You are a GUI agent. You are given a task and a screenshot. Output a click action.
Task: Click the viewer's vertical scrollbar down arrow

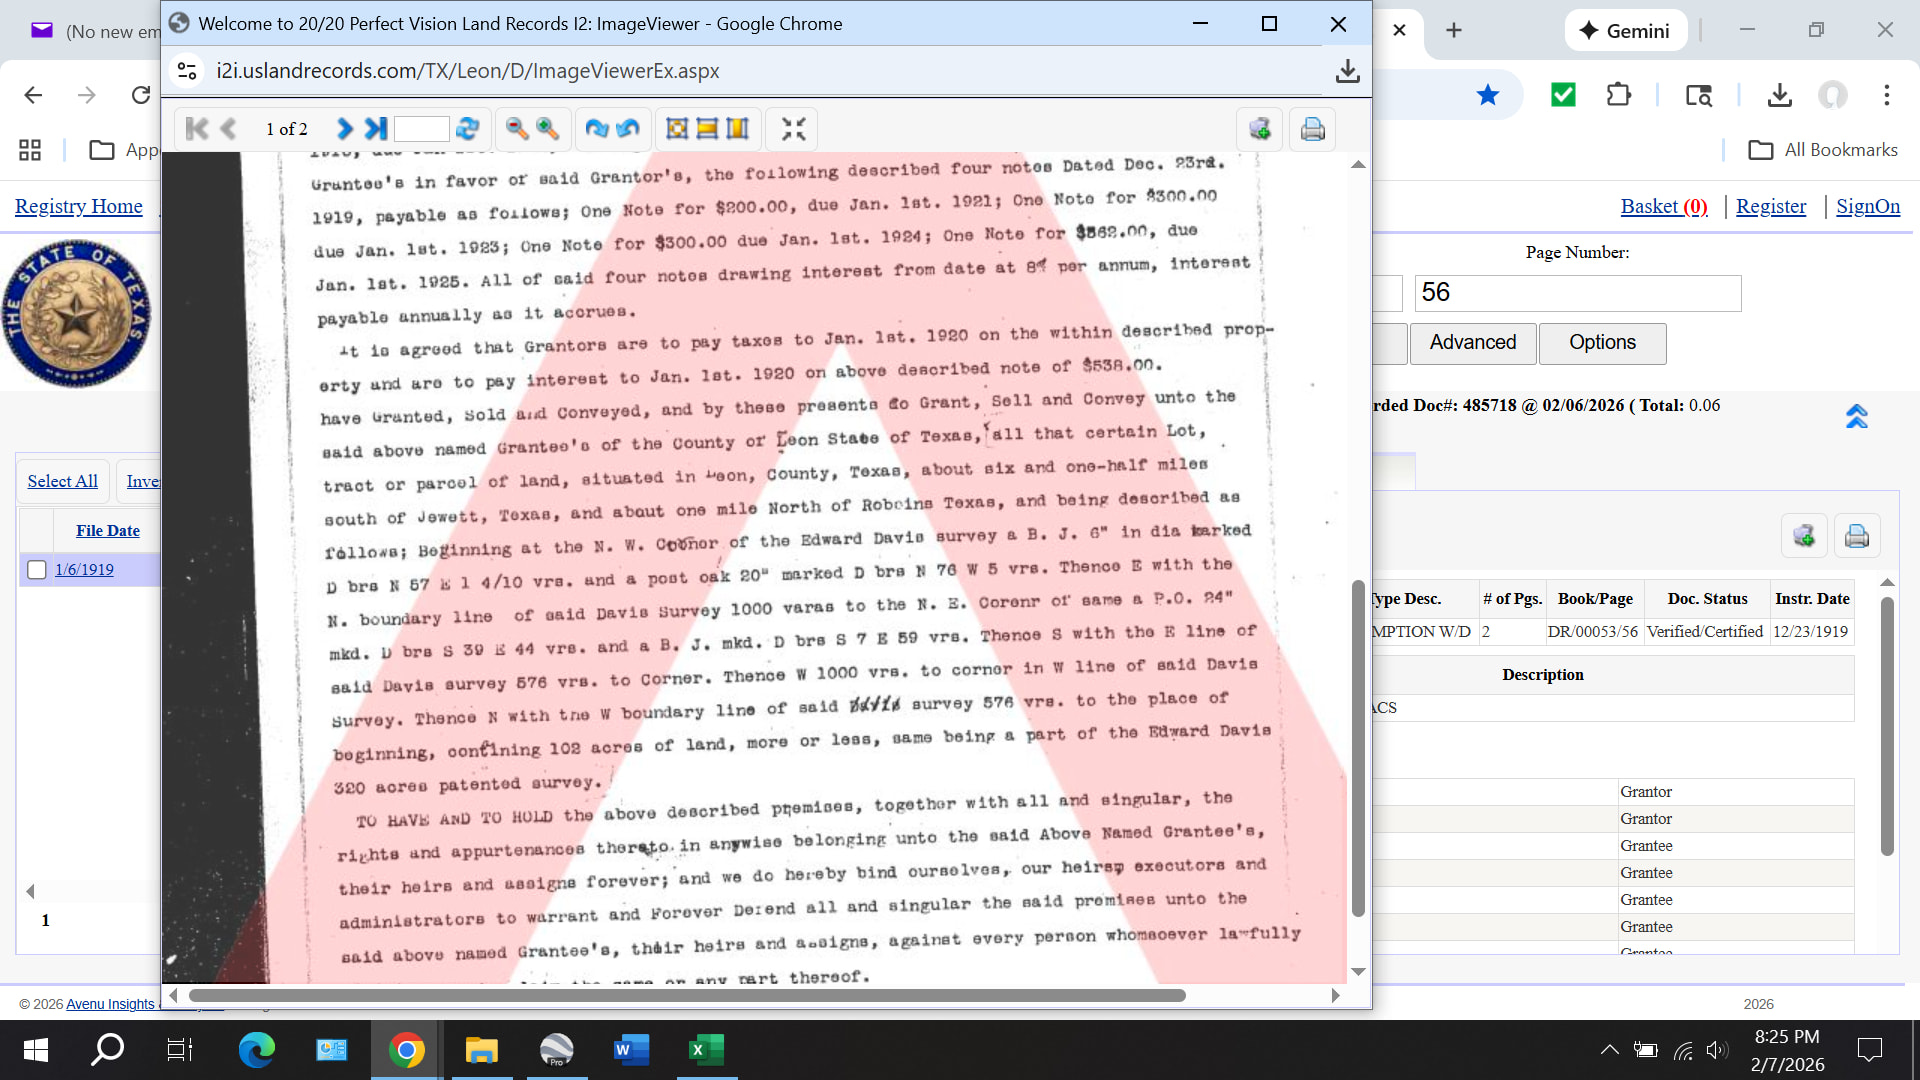pyautogui.click(x=1357, y=971)
